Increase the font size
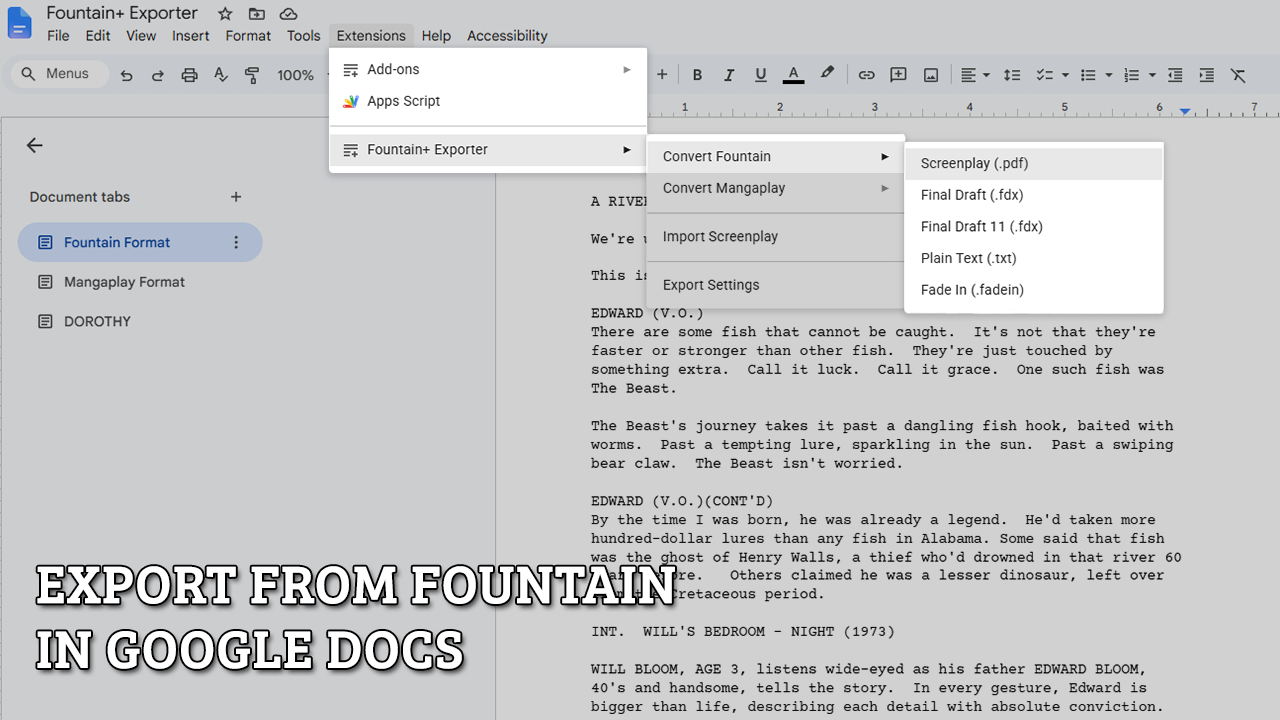 pos(661,75)
